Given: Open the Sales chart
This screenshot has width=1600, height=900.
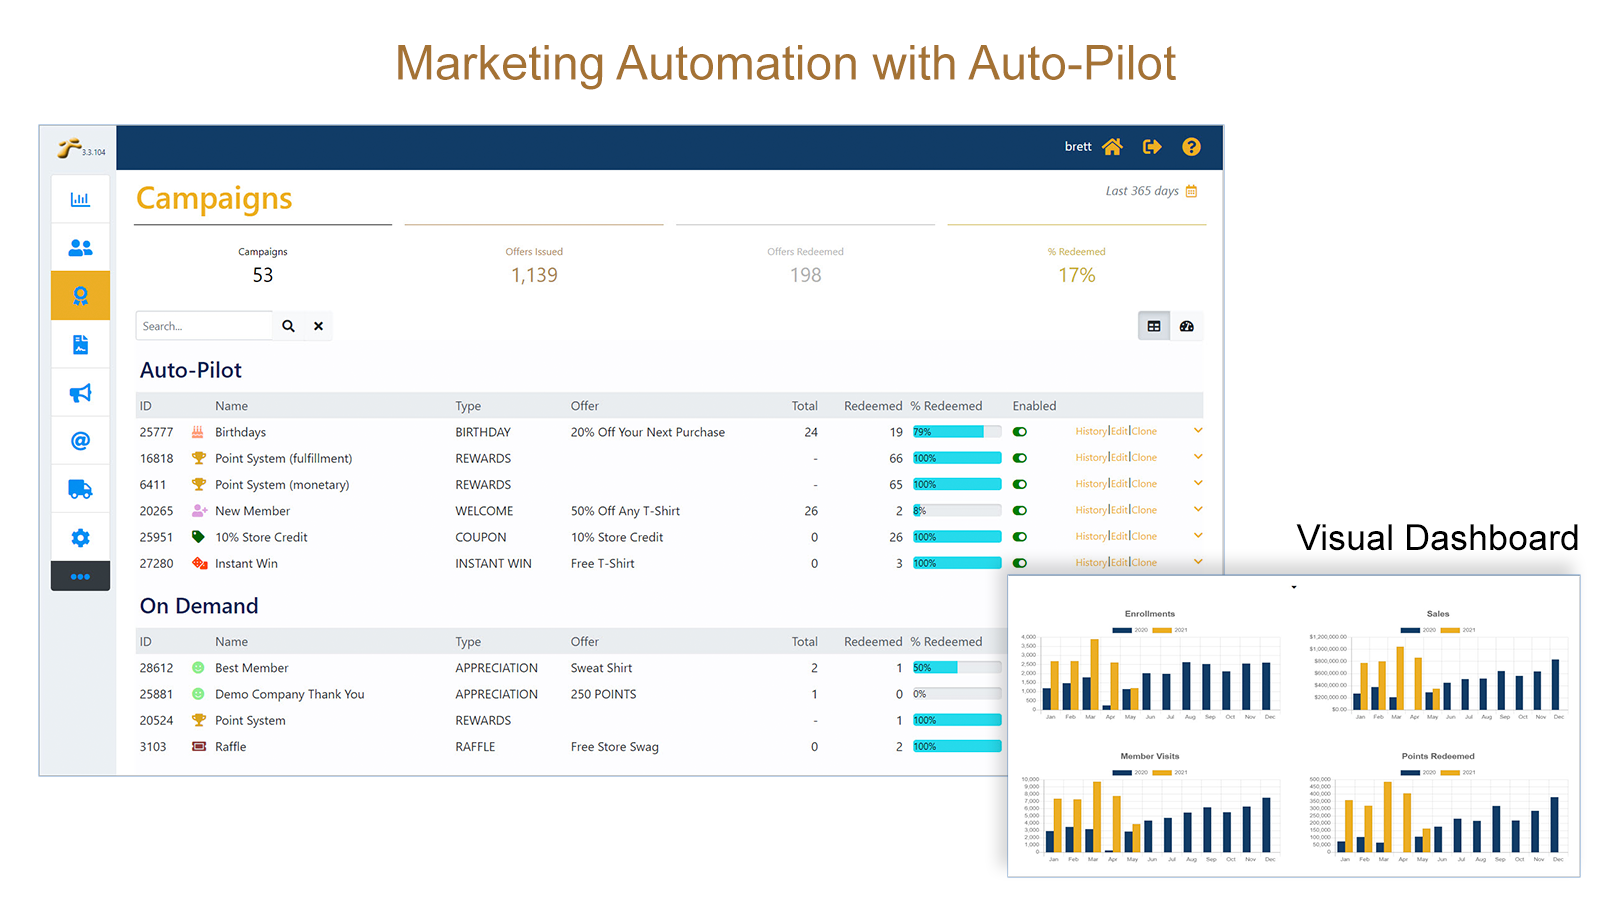Looking at the screenshot, I should [x=1438, y=666].
